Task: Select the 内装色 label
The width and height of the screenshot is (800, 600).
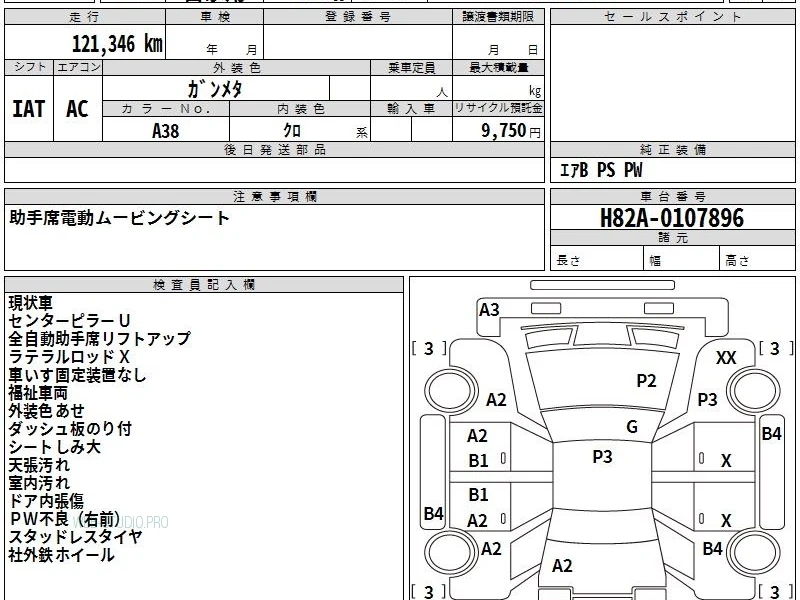Action: (x=300, y=109)
